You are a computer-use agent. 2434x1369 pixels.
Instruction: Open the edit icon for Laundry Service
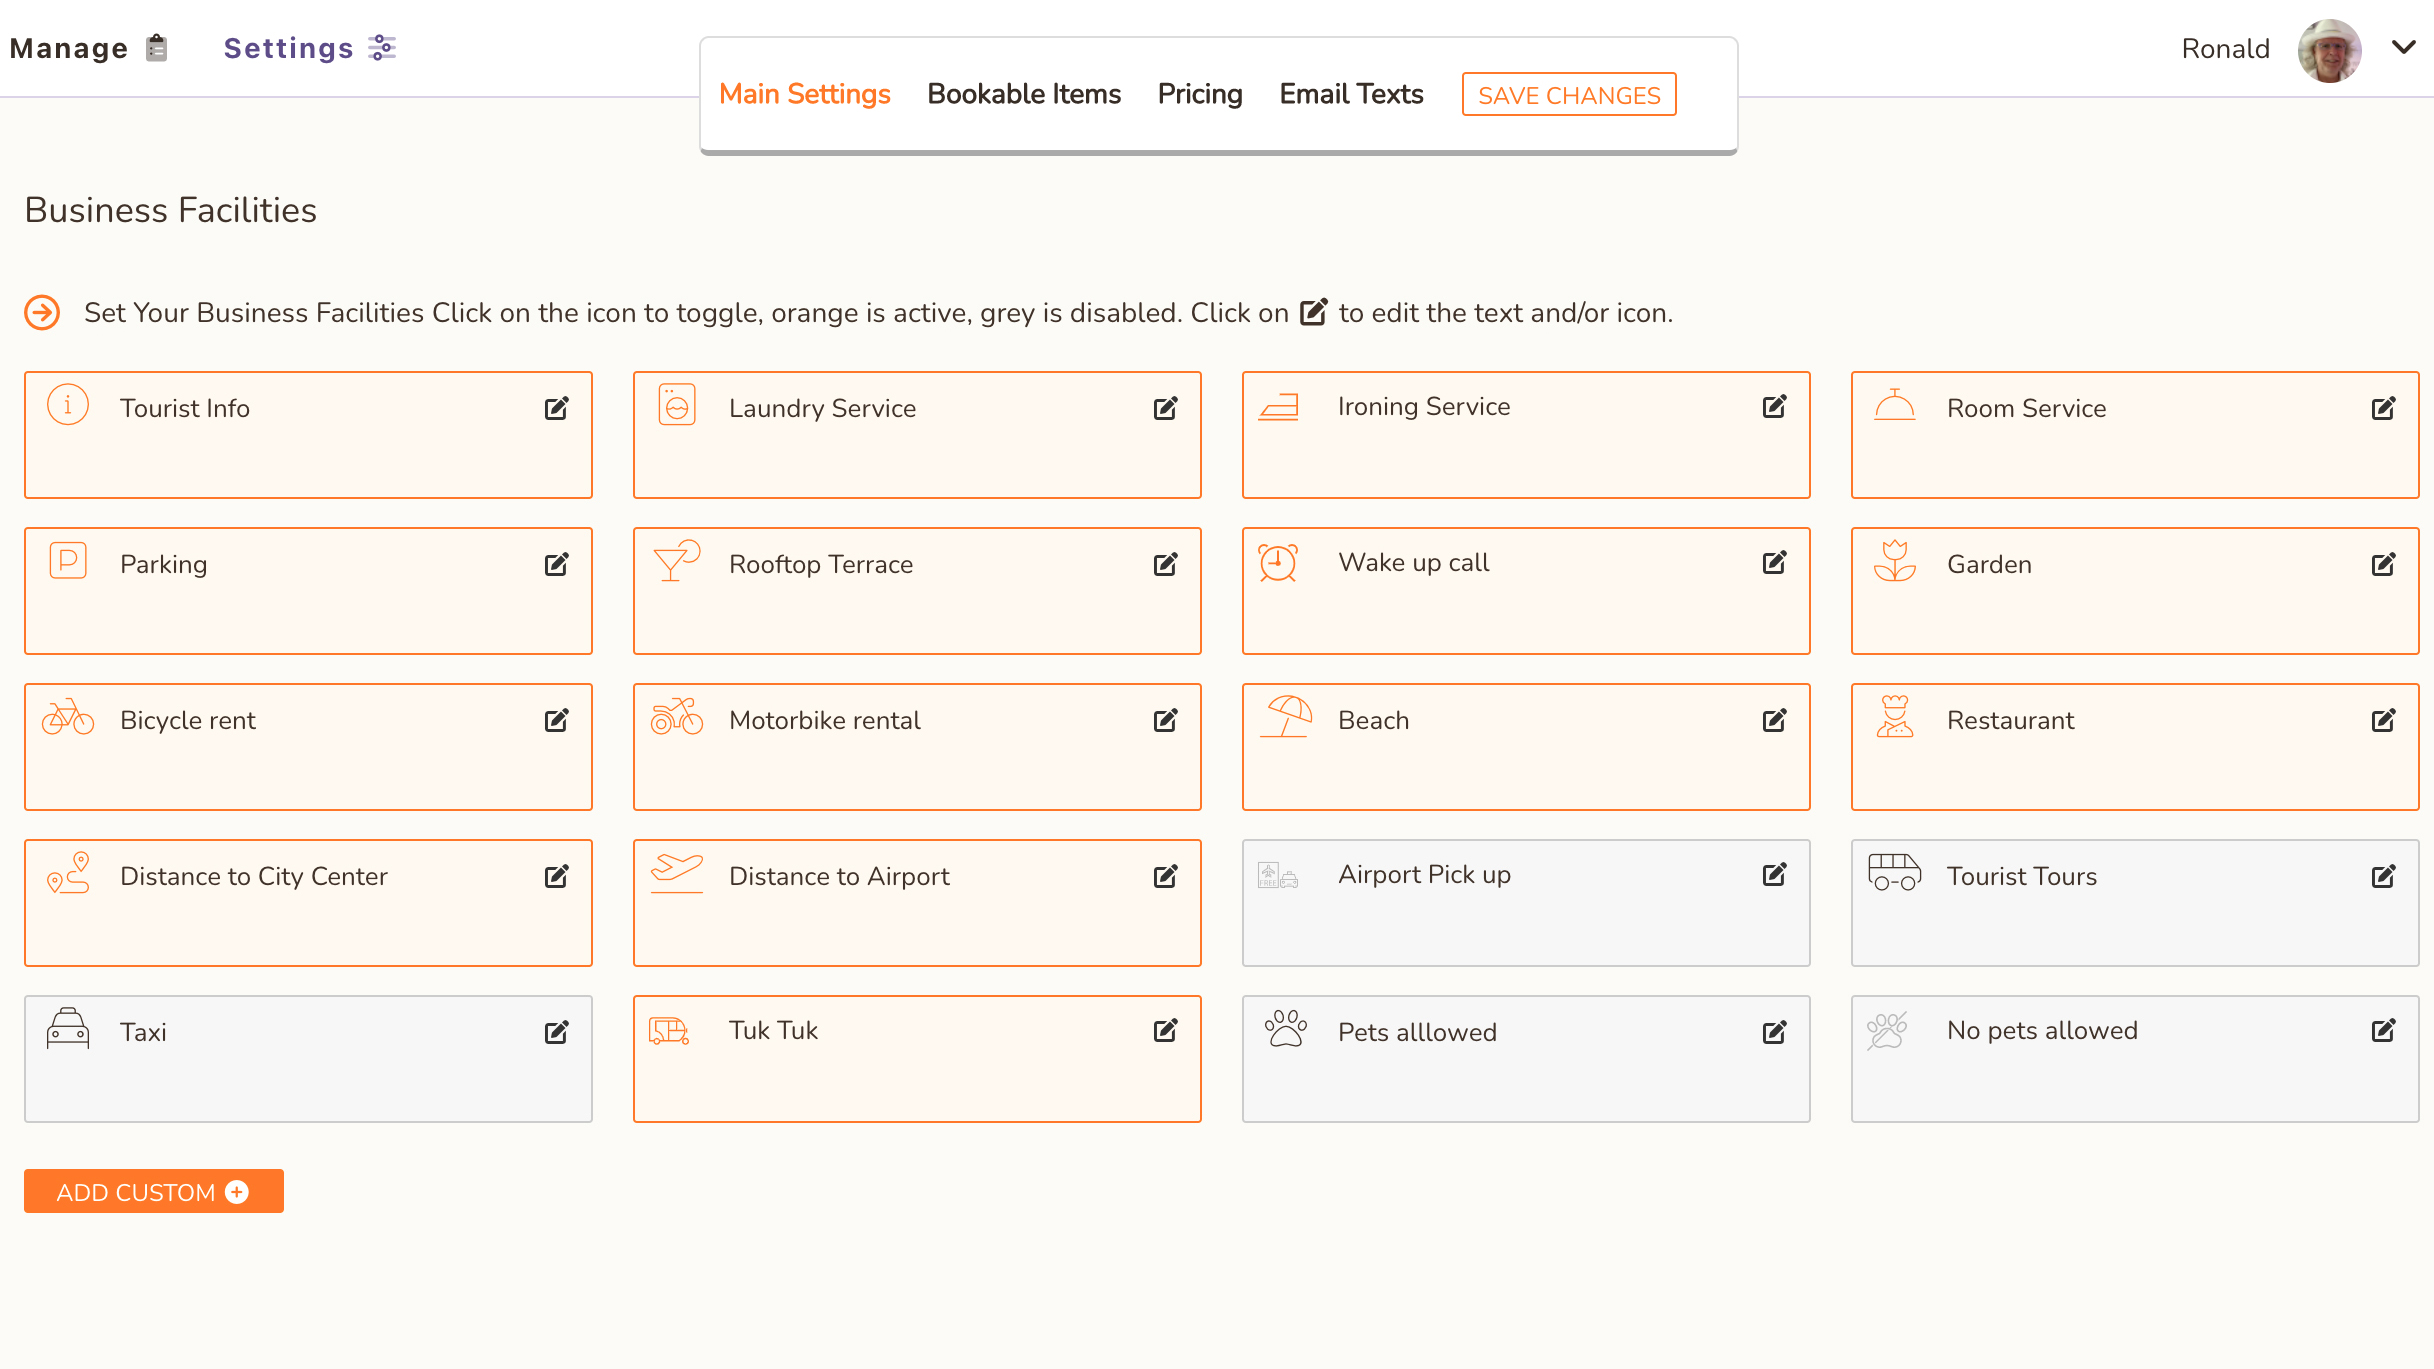(1165, 408)
